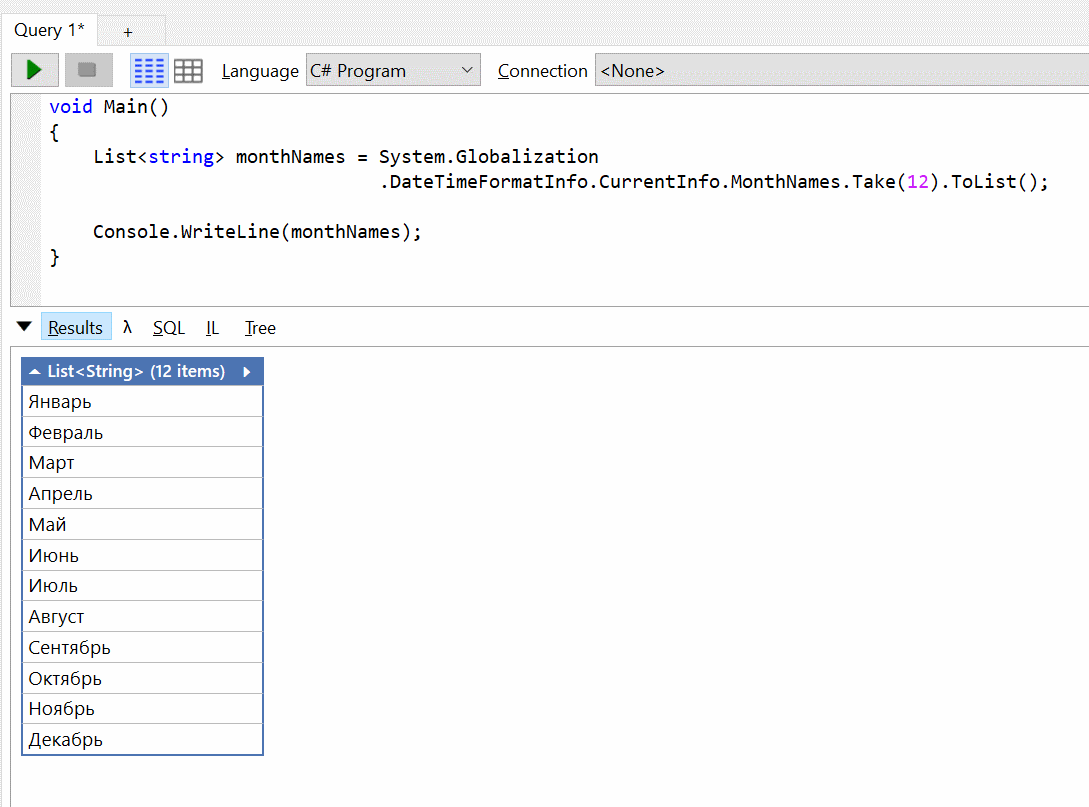
Task: Open the Tree syntax tab
Action: 260,328
